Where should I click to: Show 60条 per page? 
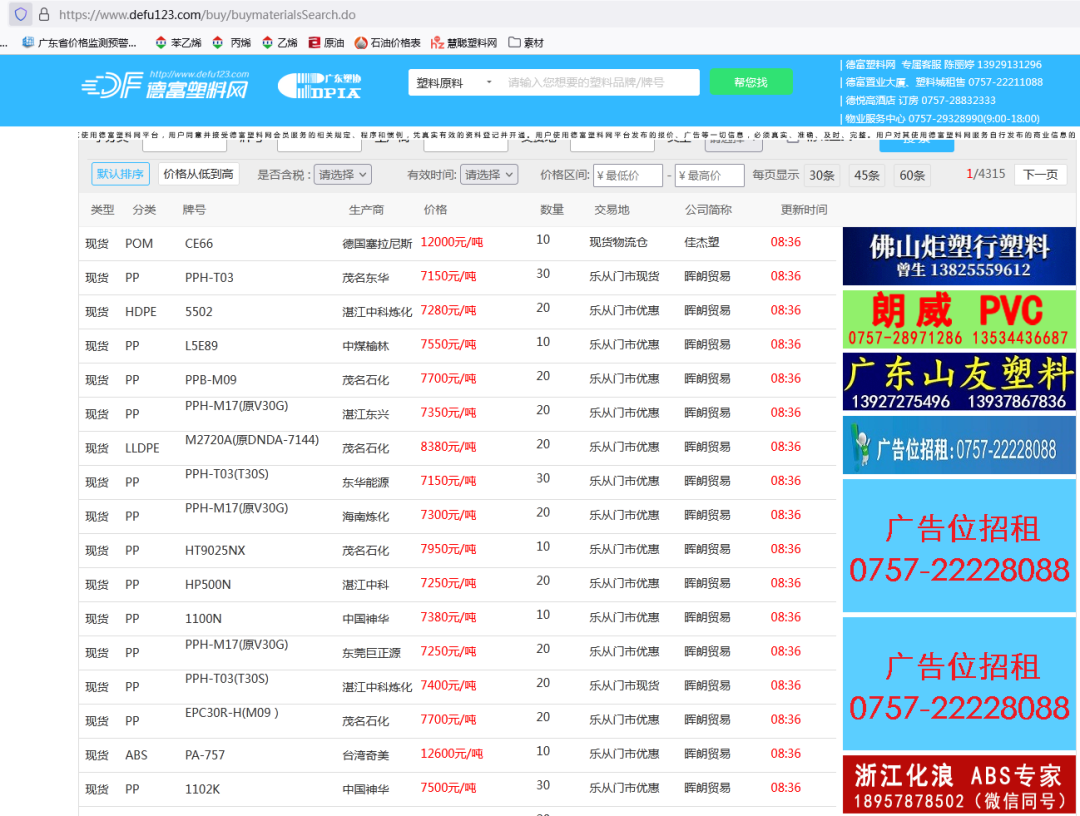coord(912,176)
